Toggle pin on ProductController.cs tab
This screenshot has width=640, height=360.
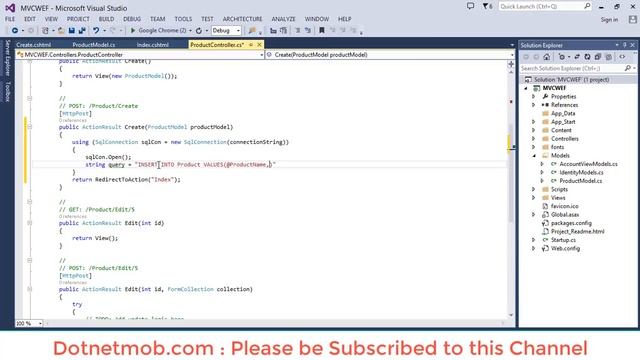click(x=251, y=44)
